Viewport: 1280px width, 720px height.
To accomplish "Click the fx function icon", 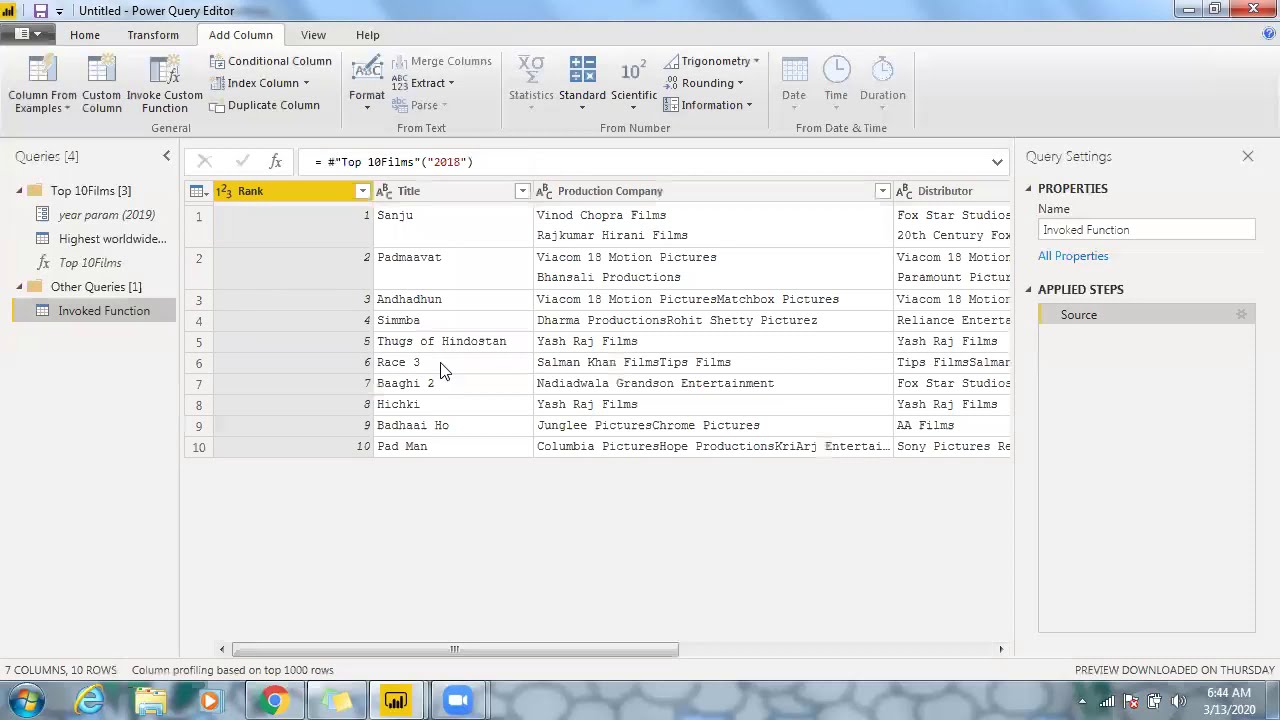I will coord(275,161).
